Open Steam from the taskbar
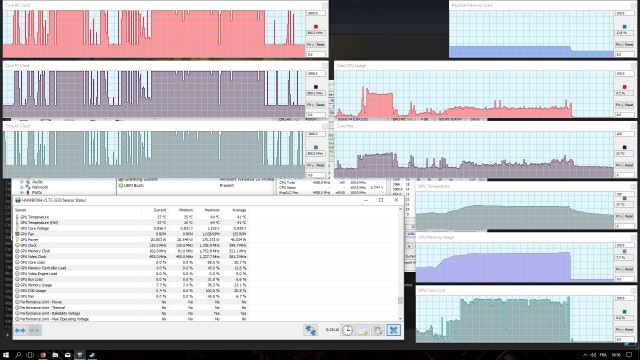Viewport: 640px width, 360px height. tap(92, 355)
